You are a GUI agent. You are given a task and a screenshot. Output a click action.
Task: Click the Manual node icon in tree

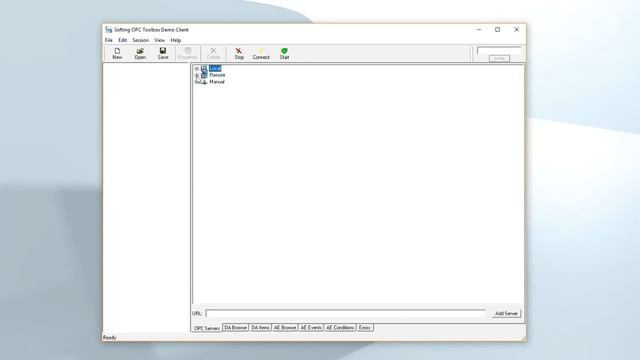point(204,82)
